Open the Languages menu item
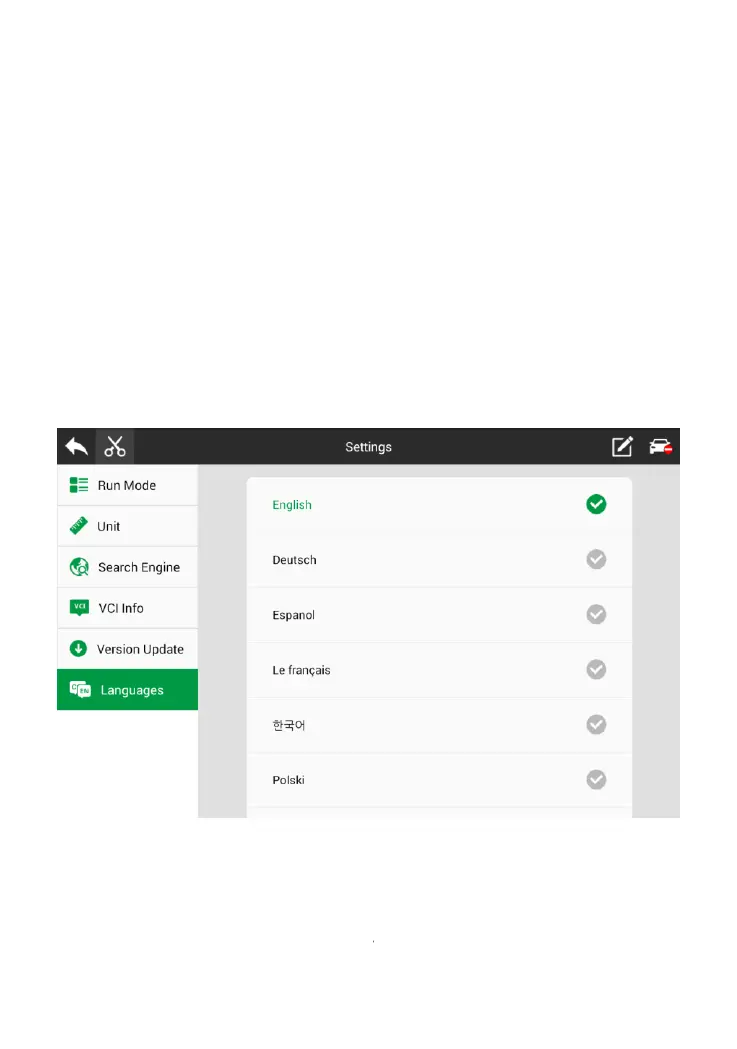Image resolution: width=737 pixels, height=1049 pixels. tap(127, 690)
